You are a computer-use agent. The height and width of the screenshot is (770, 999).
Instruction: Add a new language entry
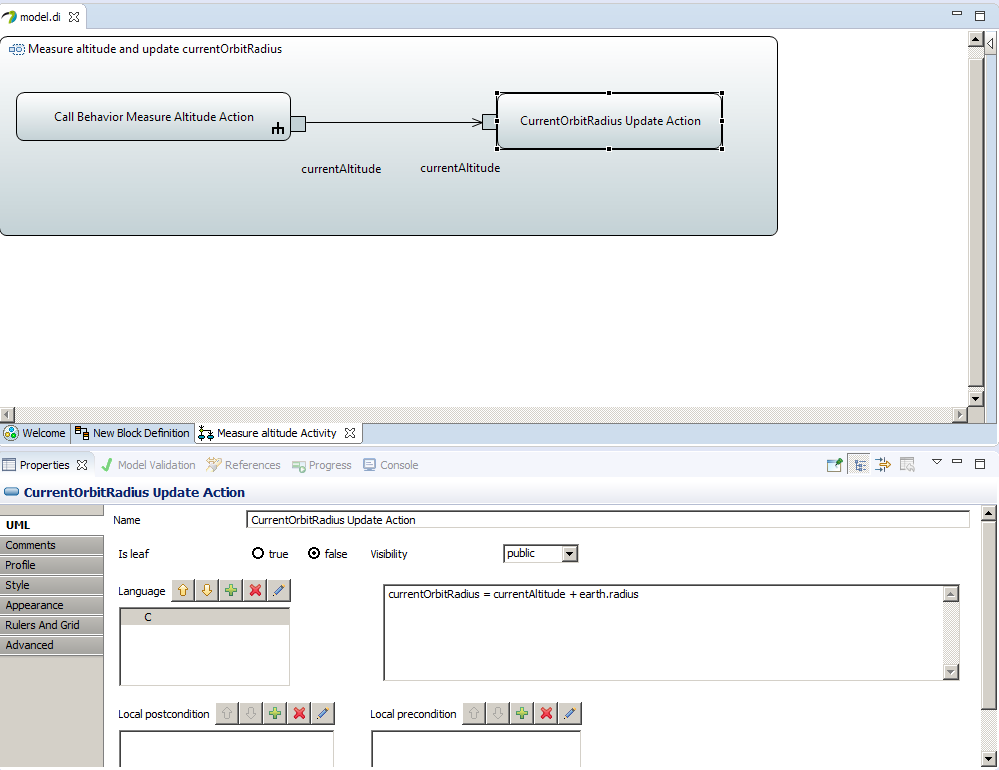tap(231, 590)
